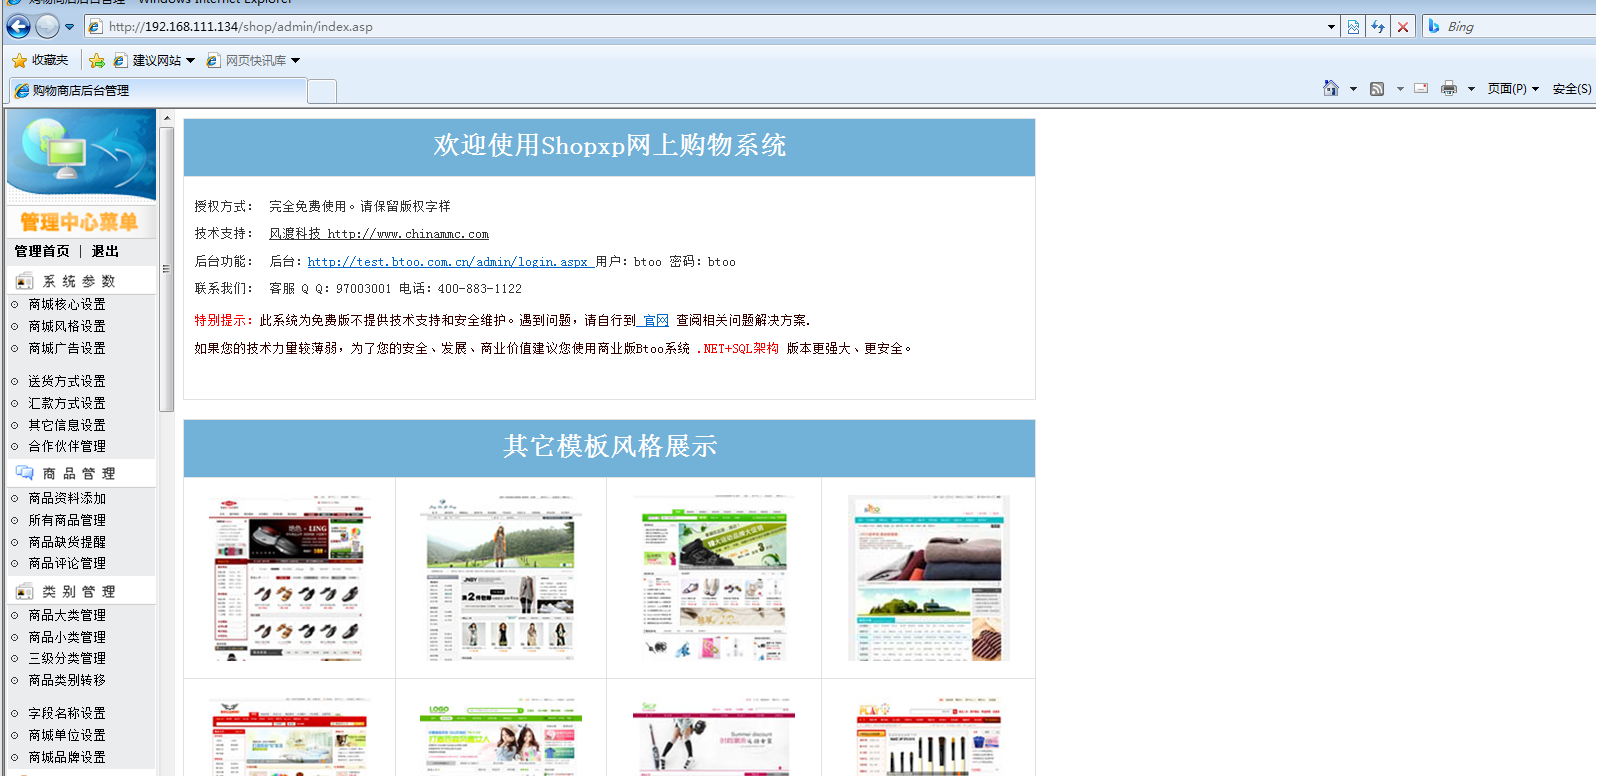
Task: Open 商城风格设置 in the sidebar
Action: [67, 326]
